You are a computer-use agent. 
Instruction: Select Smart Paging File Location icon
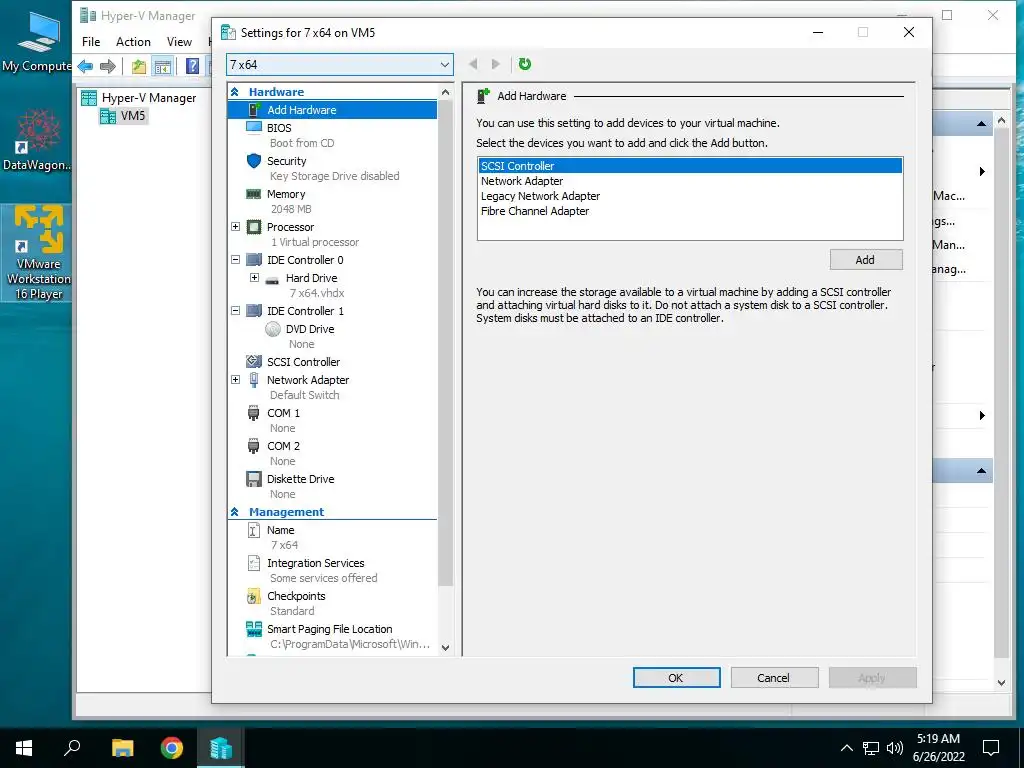pos(254,629)
